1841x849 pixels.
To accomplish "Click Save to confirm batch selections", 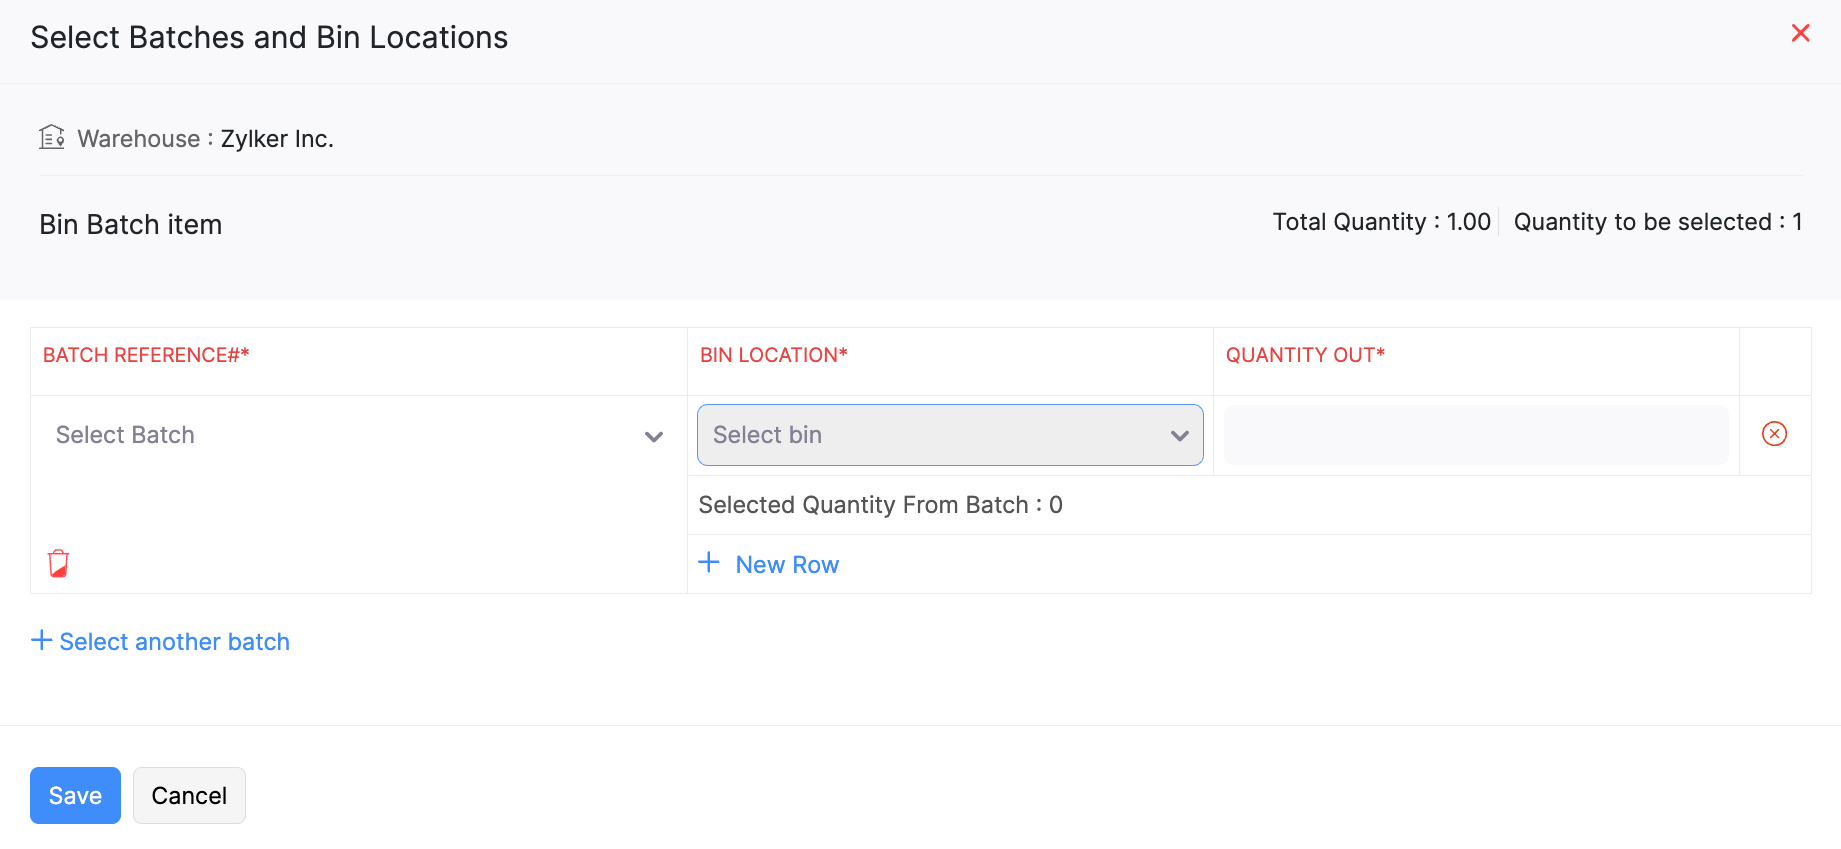I will 74,795.
